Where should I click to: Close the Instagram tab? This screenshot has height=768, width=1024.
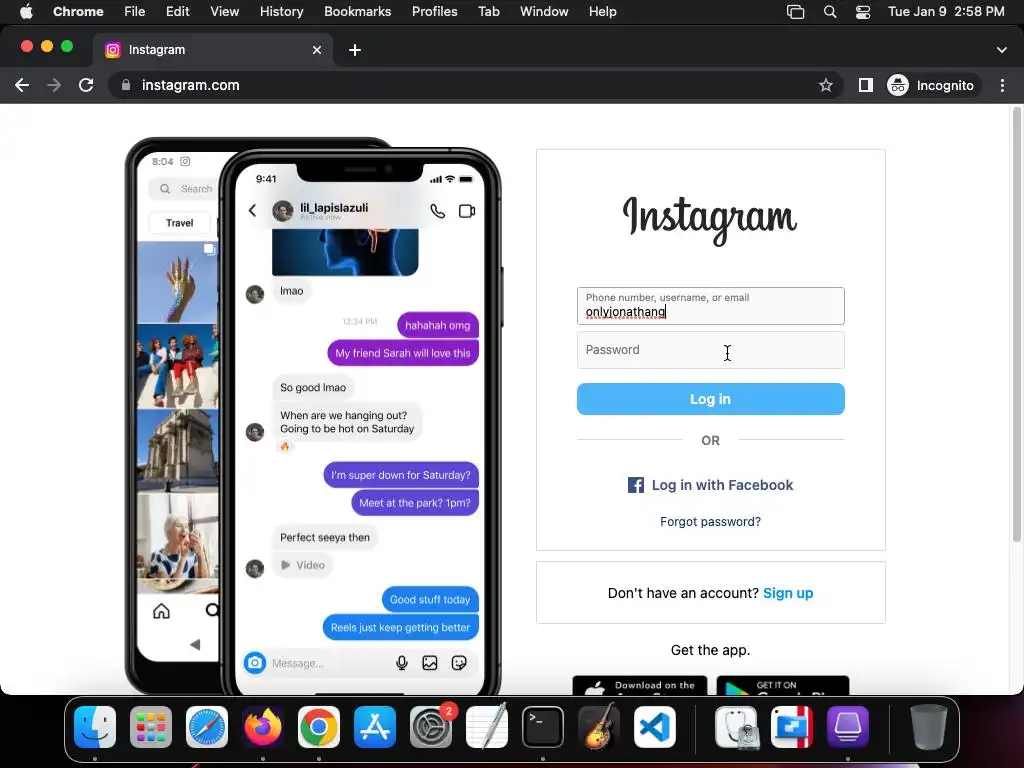click(x=317, y=50)
